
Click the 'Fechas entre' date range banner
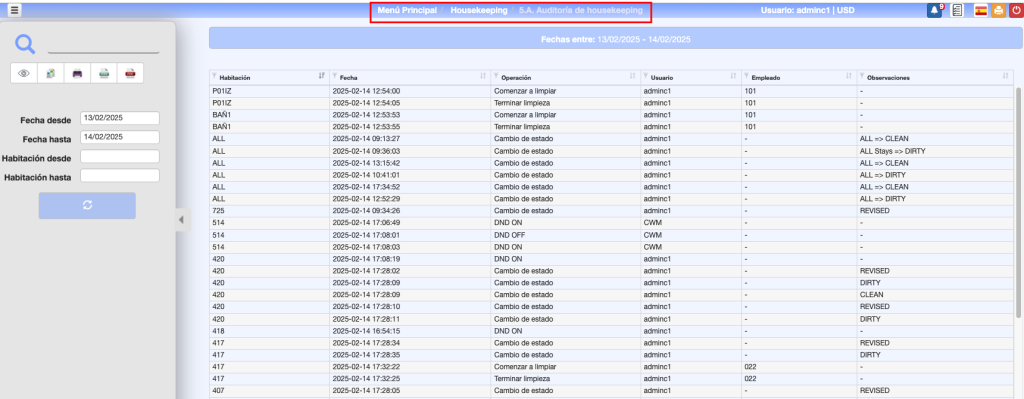point(616,39)
